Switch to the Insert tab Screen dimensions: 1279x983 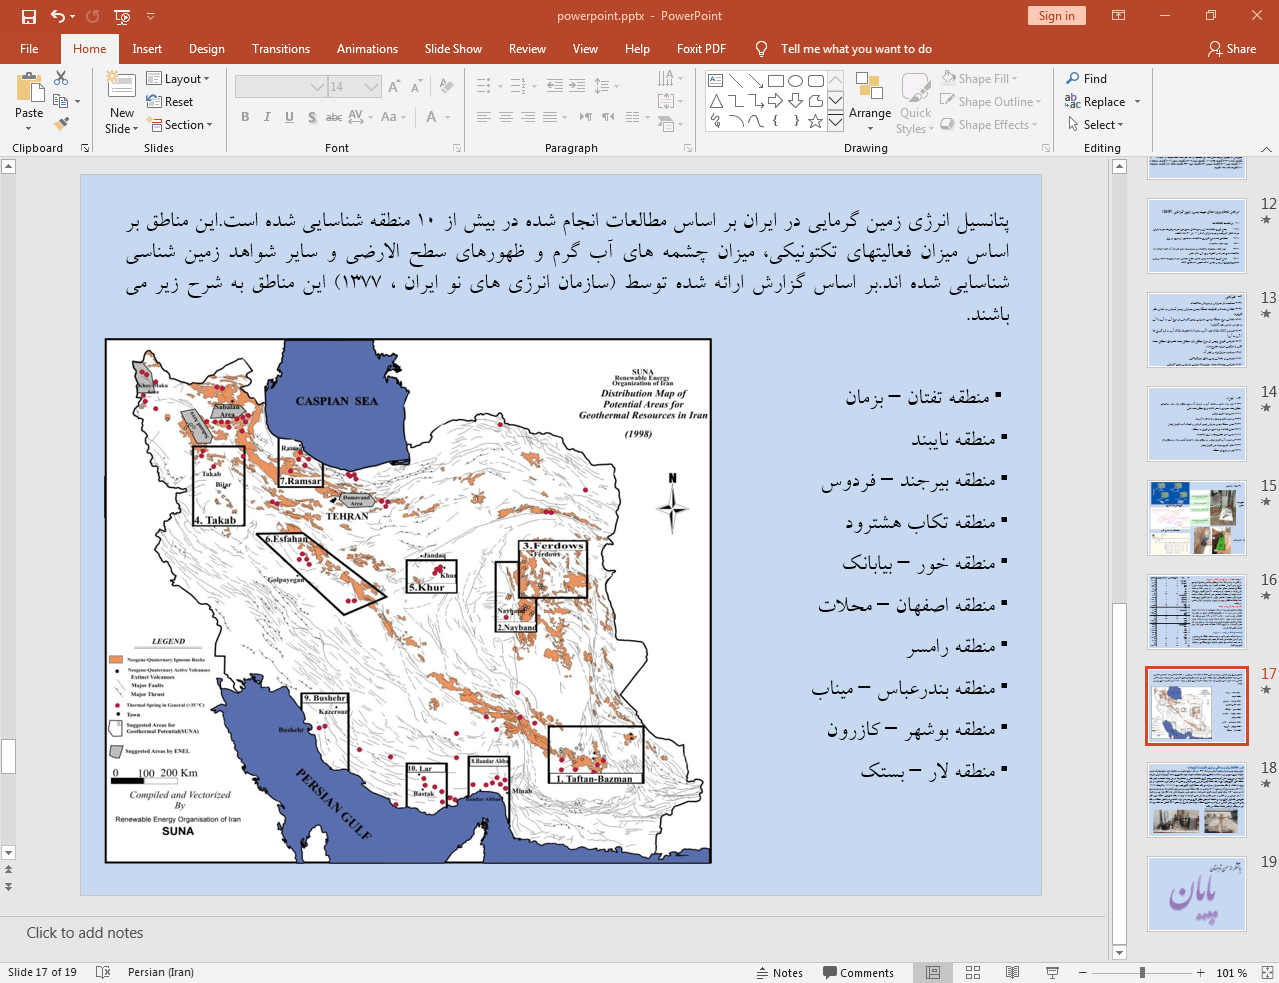click(147, 48)
